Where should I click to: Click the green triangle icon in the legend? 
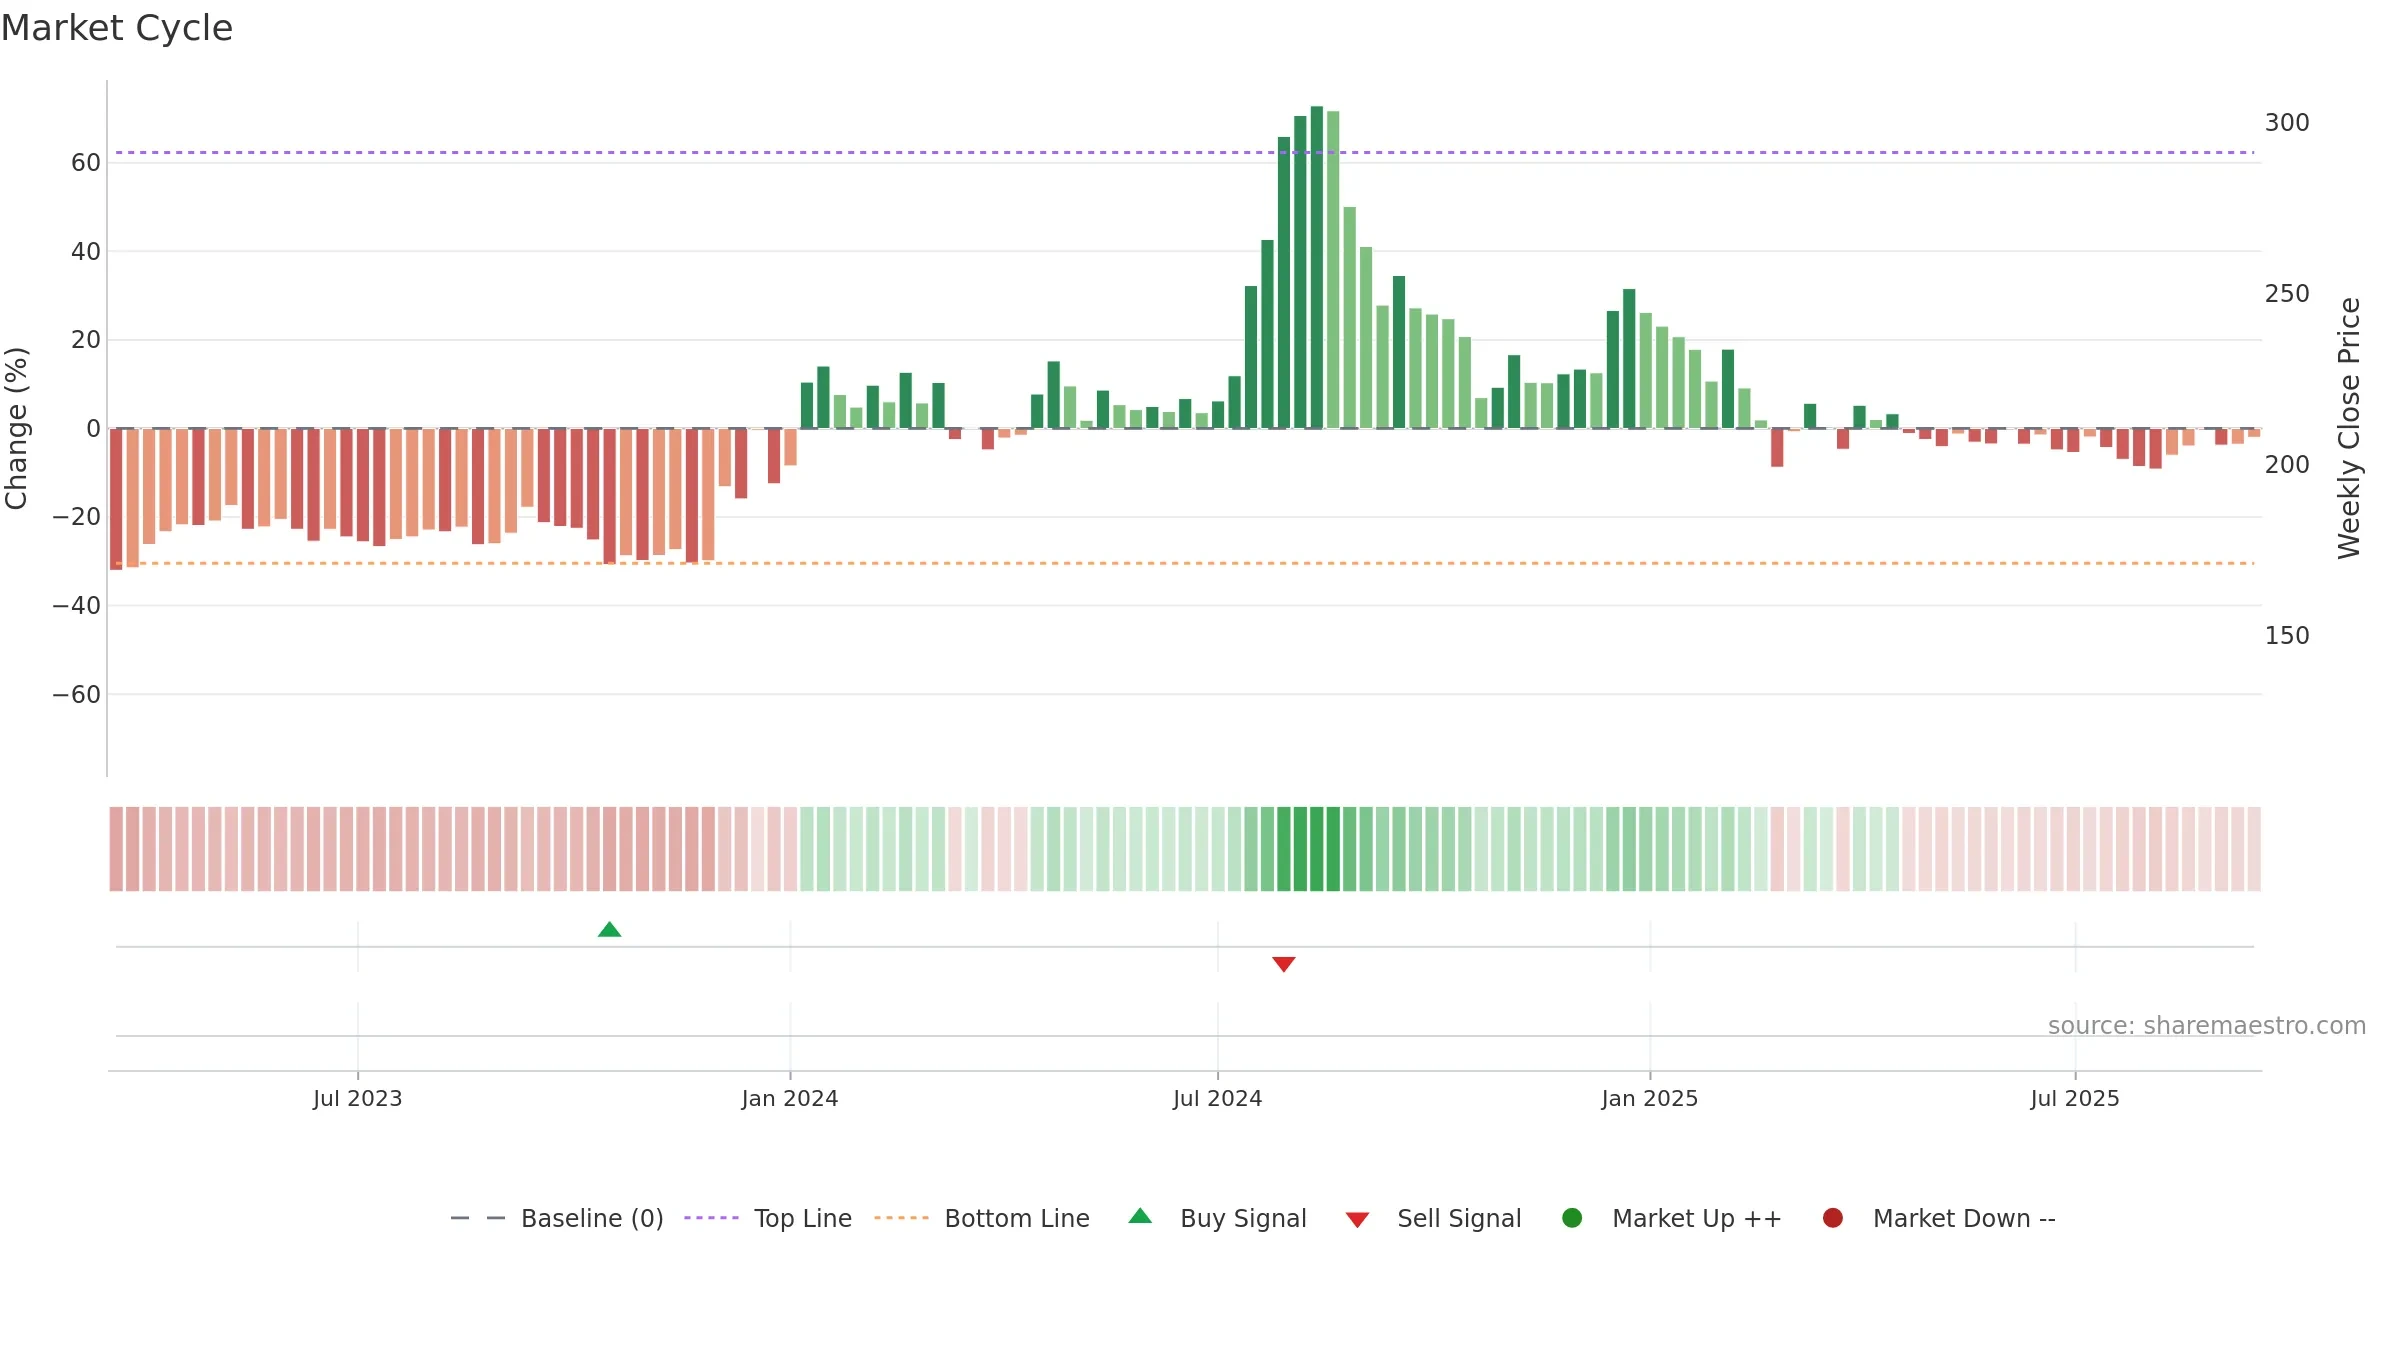tap(1140, 1216)
